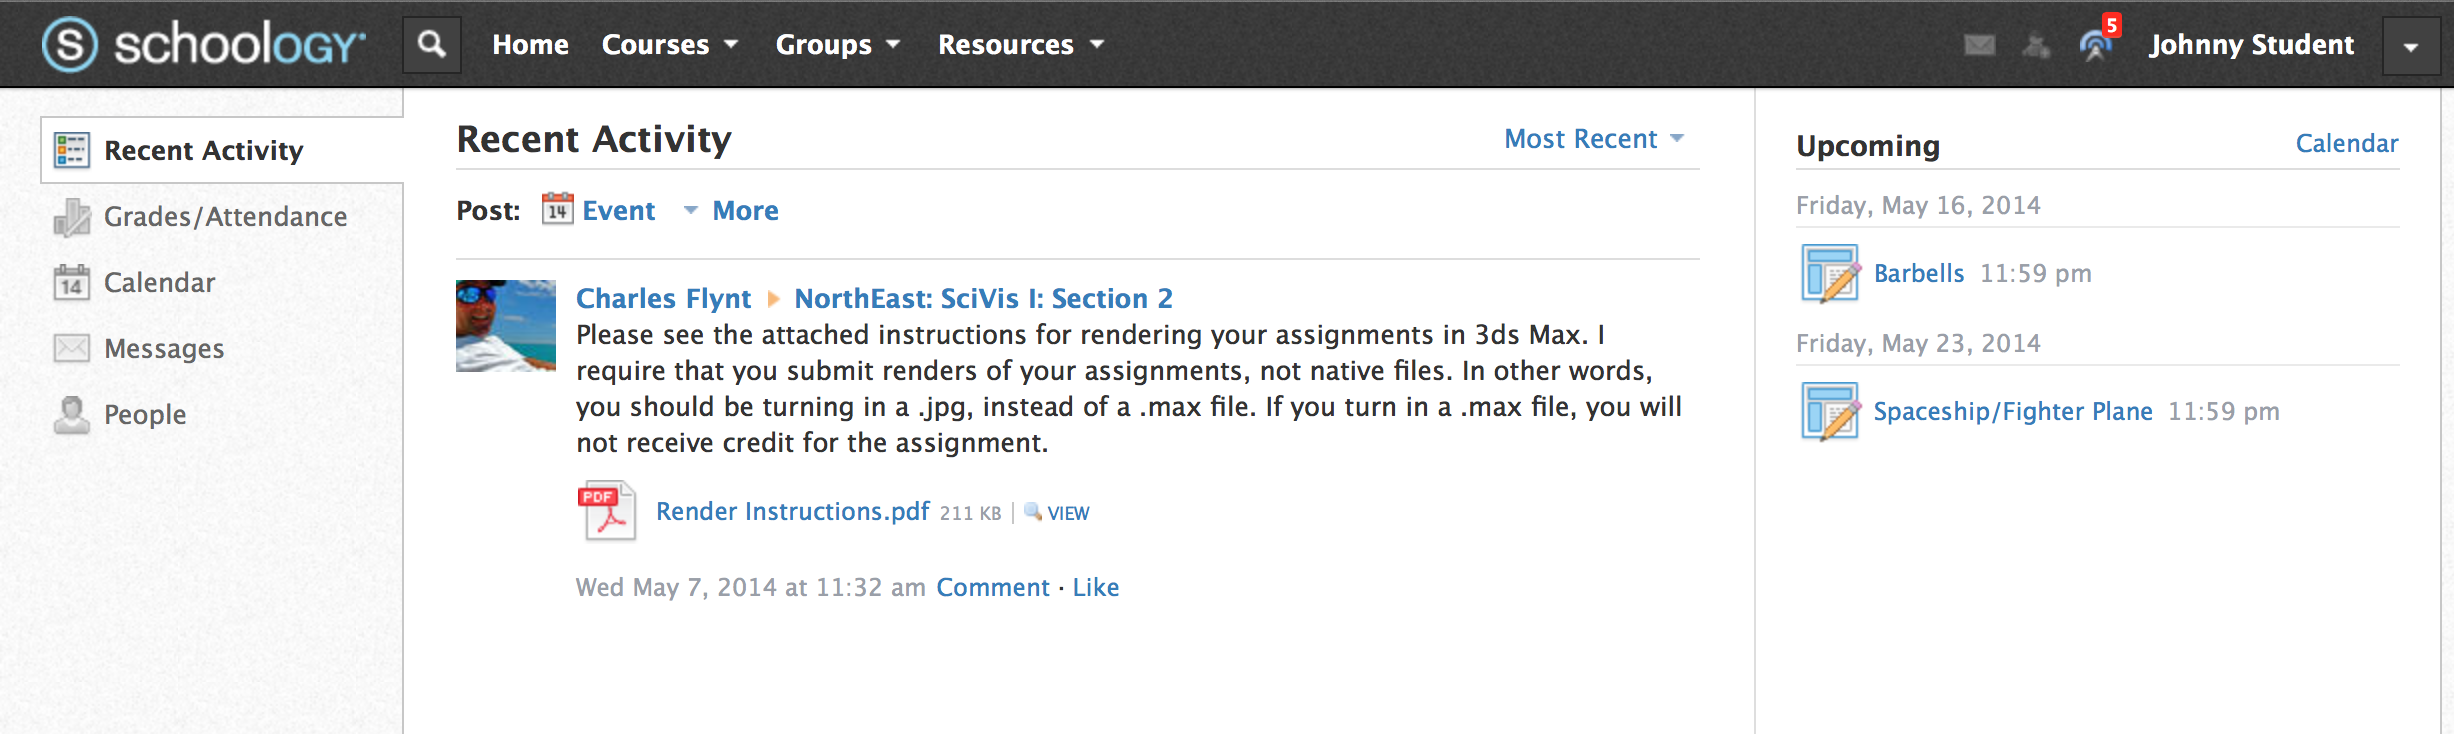Expand the Groups dropdown menu
The height and width of the screenshot is (734, 2454).
coord(838,45)
